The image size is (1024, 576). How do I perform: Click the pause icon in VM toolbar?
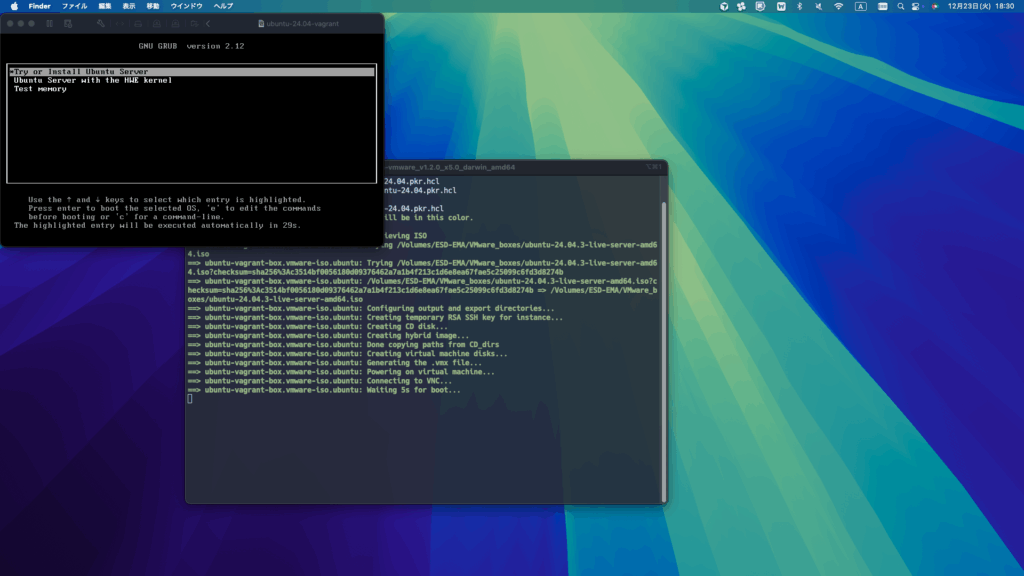[50, 23]
